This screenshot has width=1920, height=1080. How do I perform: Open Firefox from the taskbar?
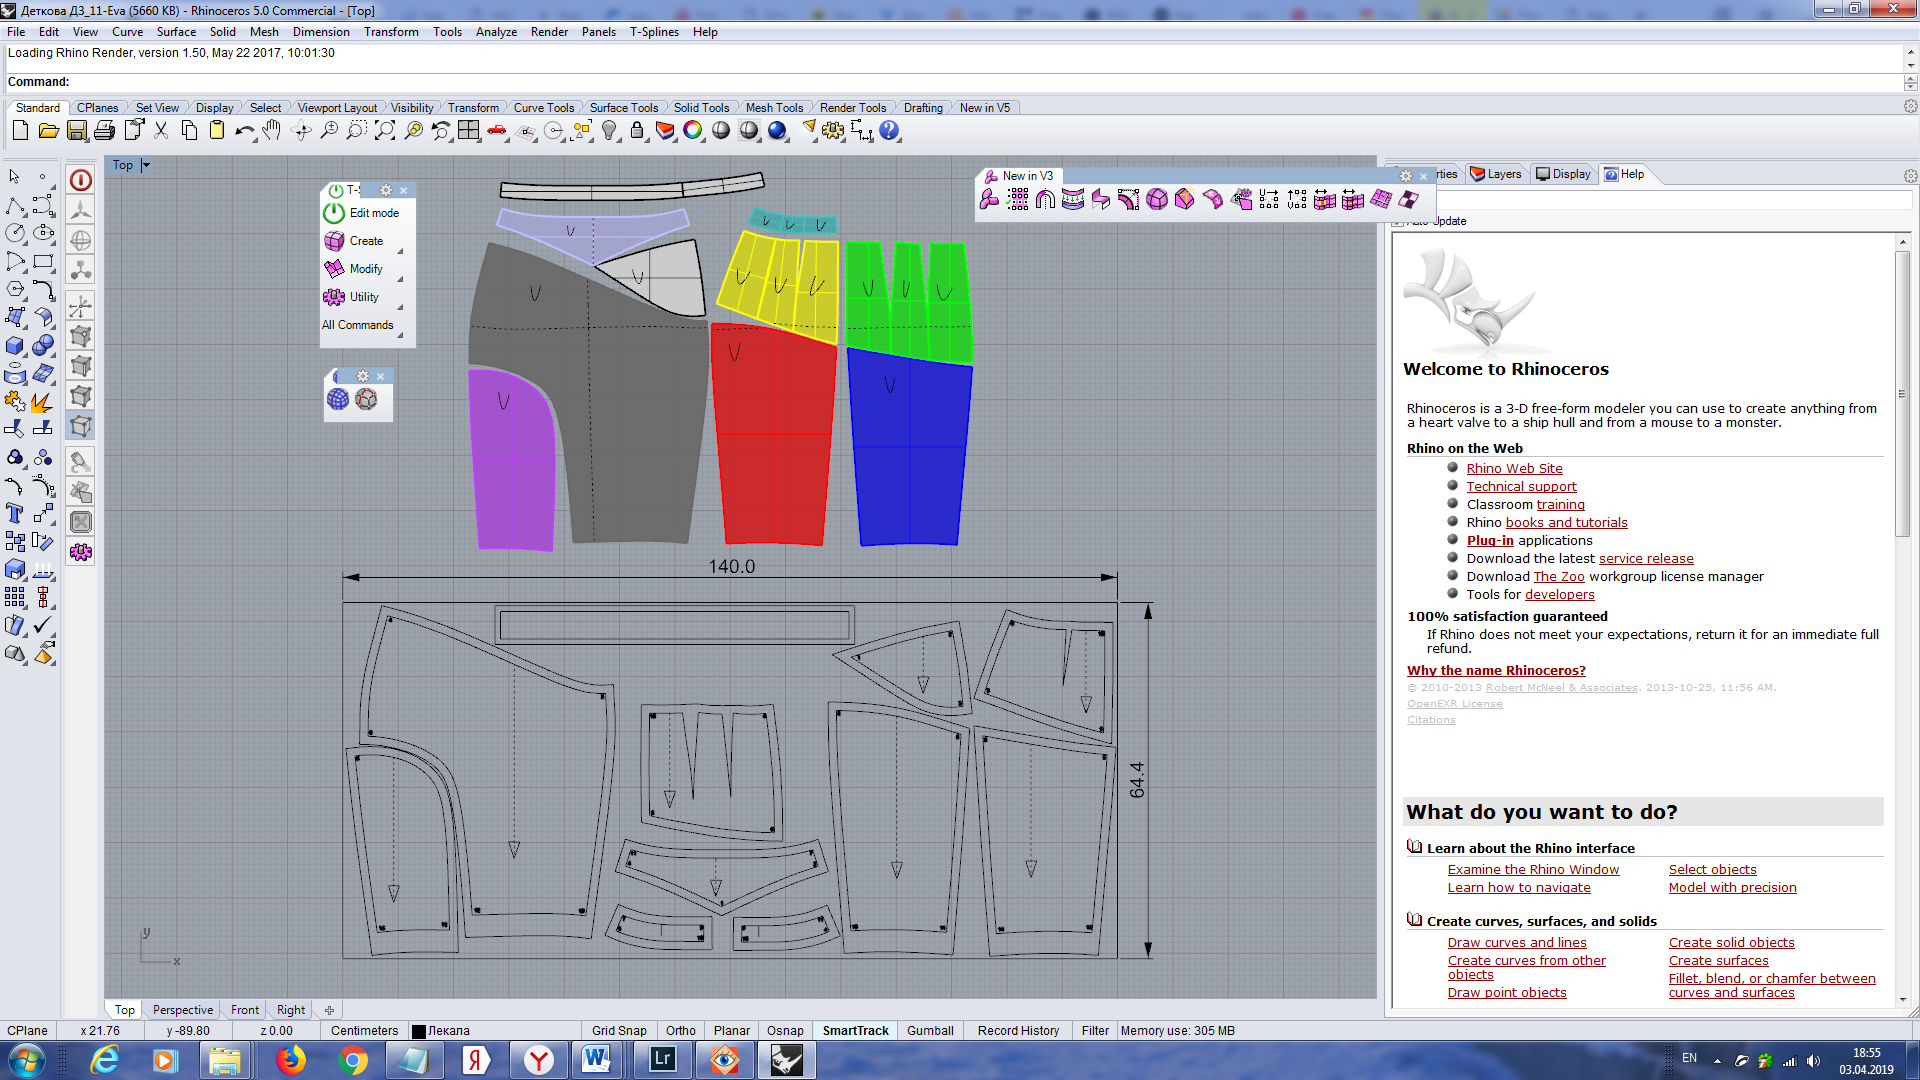coord(291,1060)
